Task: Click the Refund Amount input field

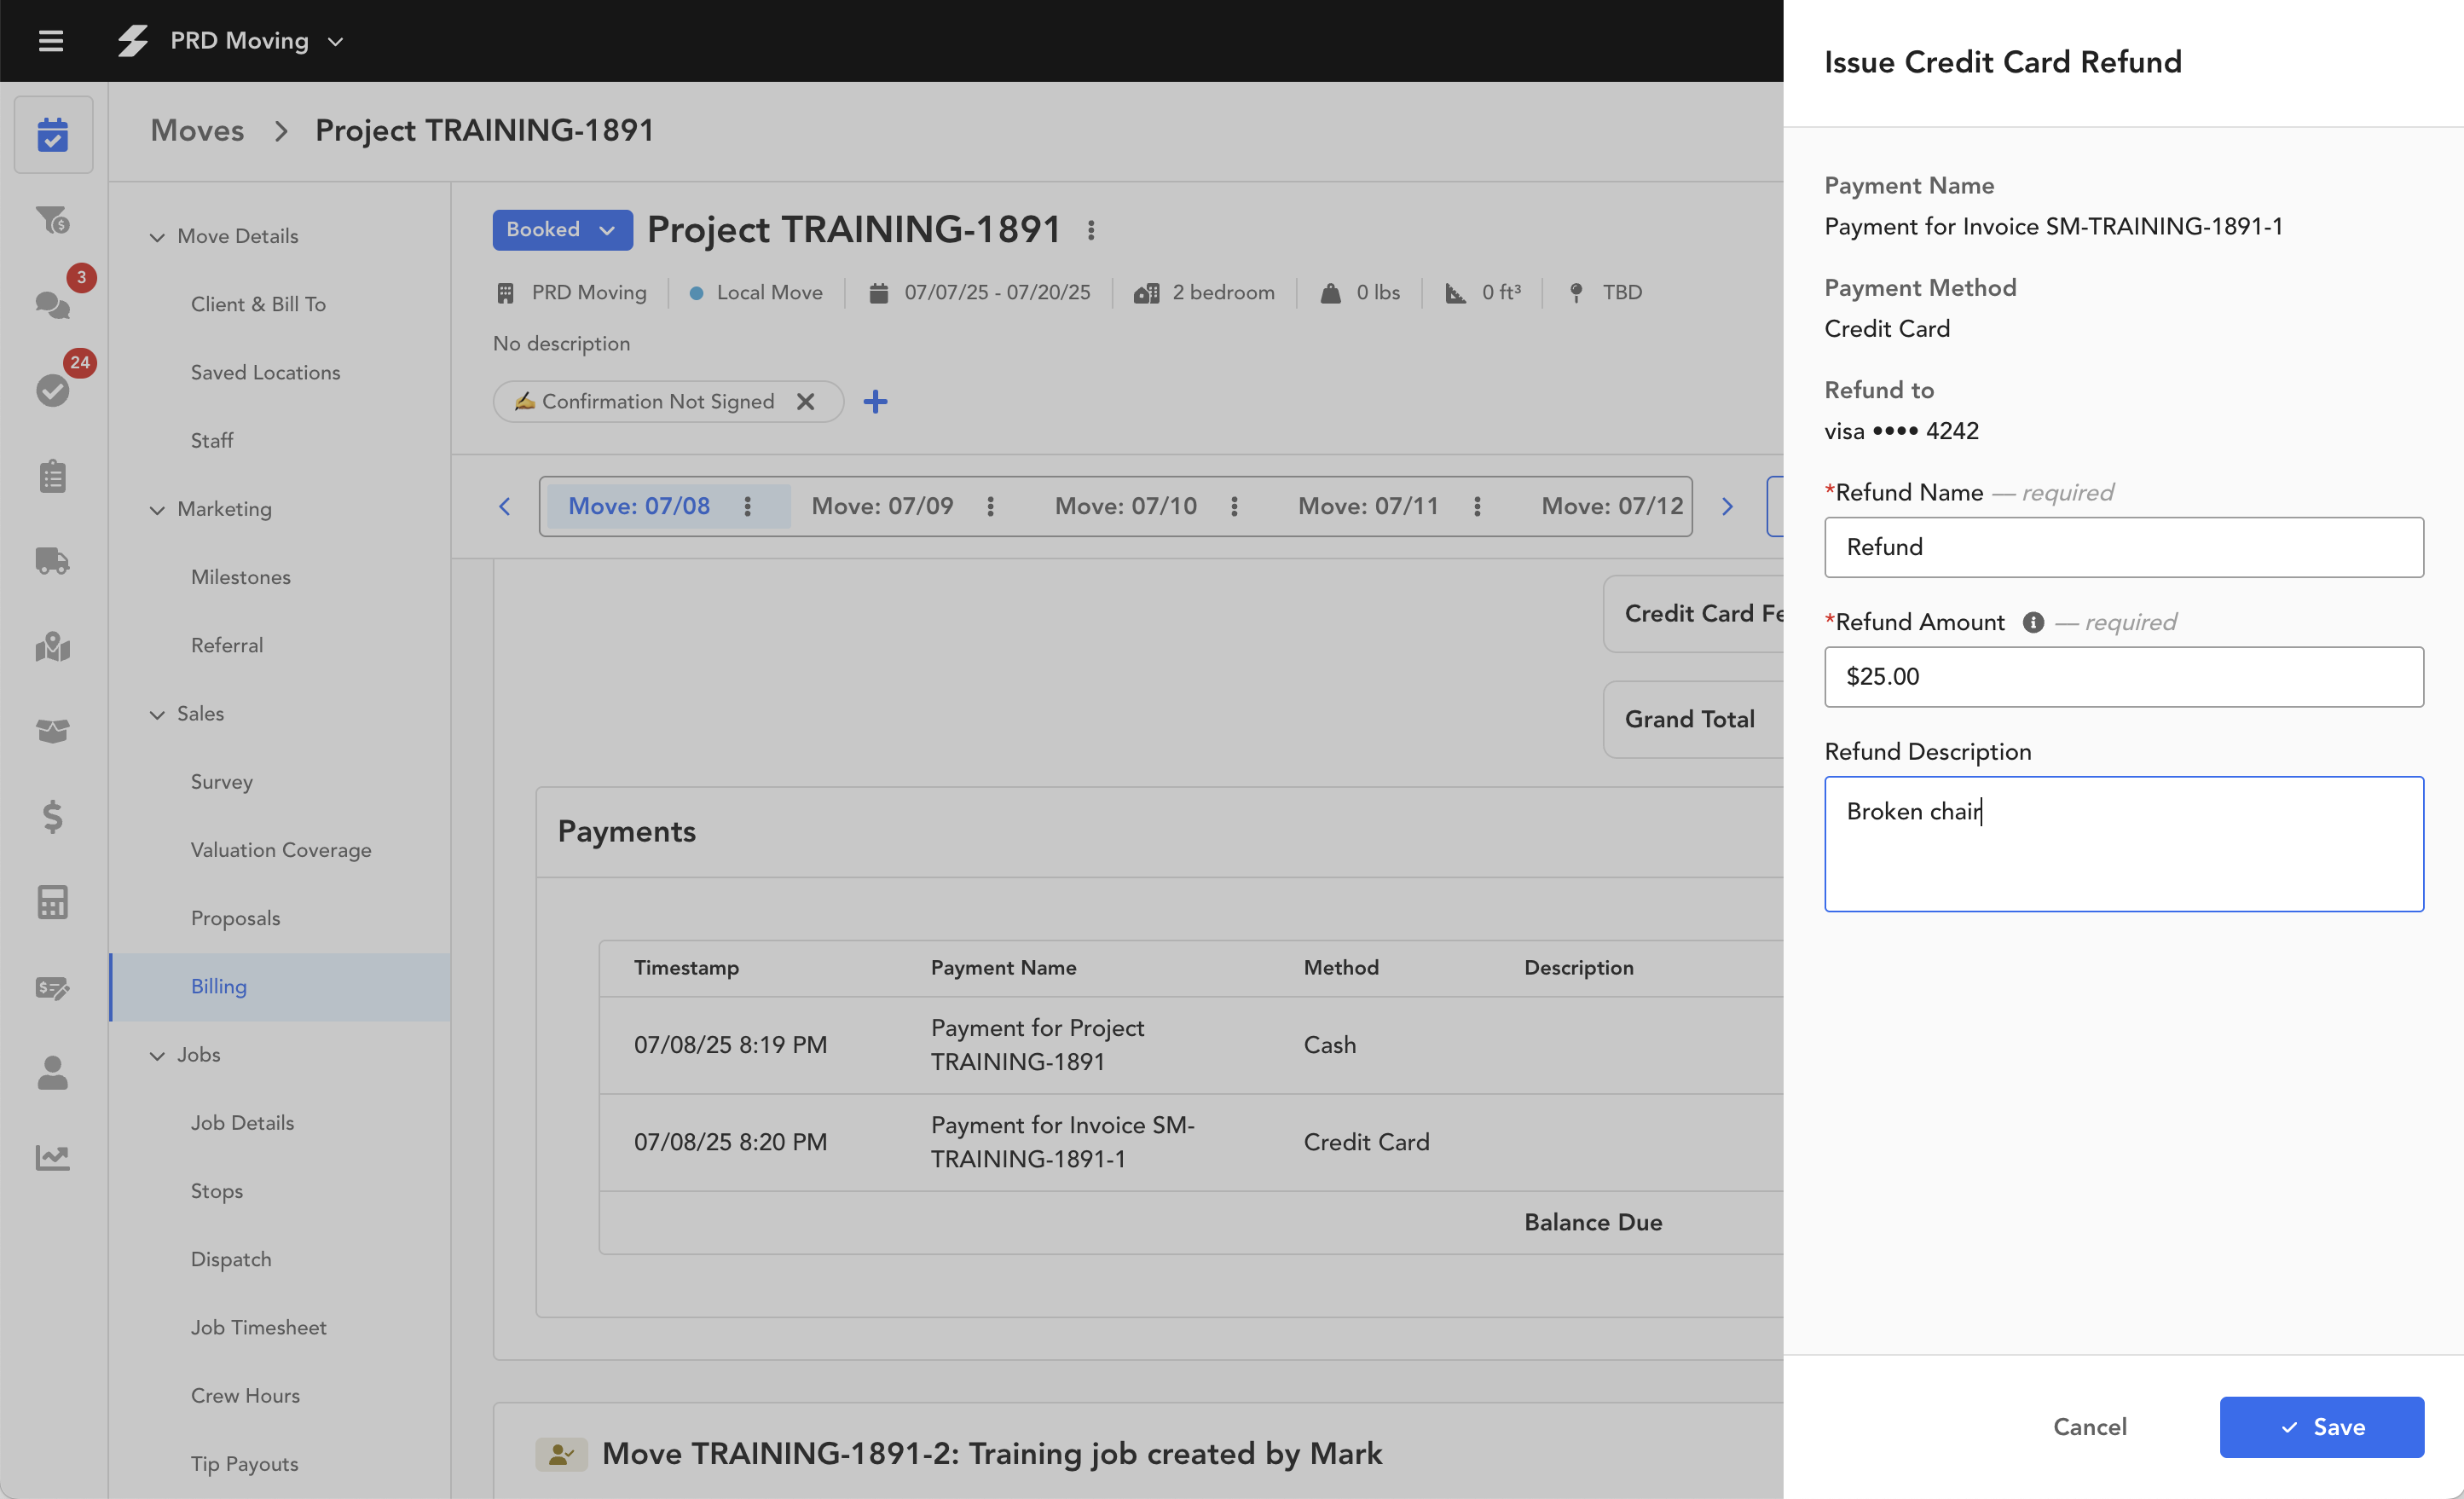Action: (2124, 677)
